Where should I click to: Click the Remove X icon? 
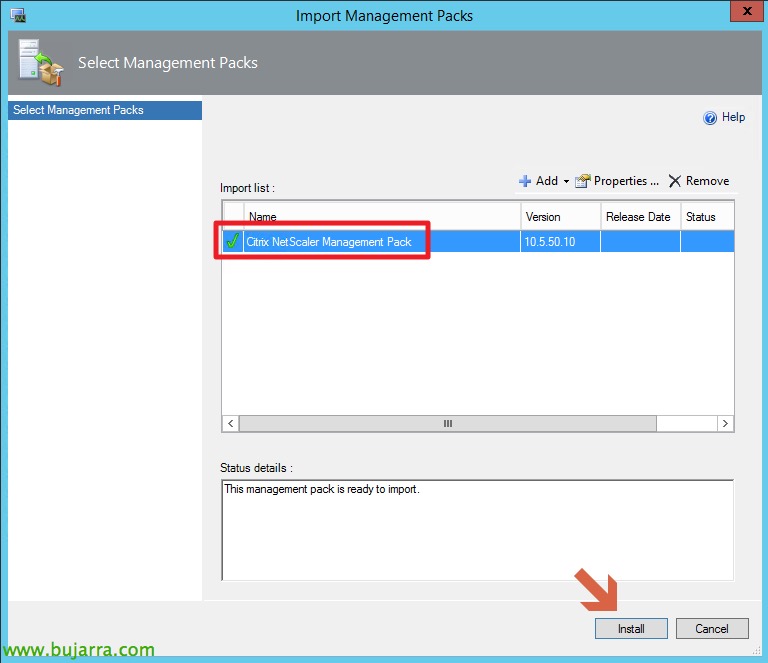pos(675,181)
